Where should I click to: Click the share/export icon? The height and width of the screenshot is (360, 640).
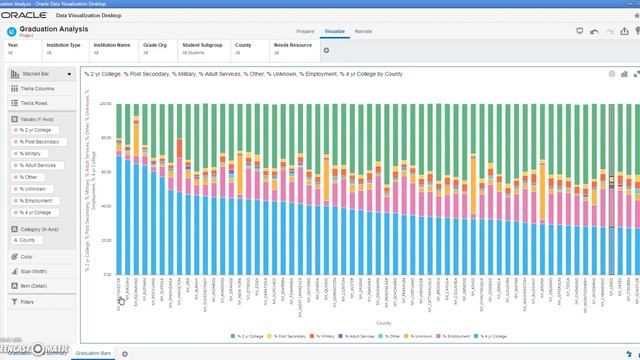(624, 31)
